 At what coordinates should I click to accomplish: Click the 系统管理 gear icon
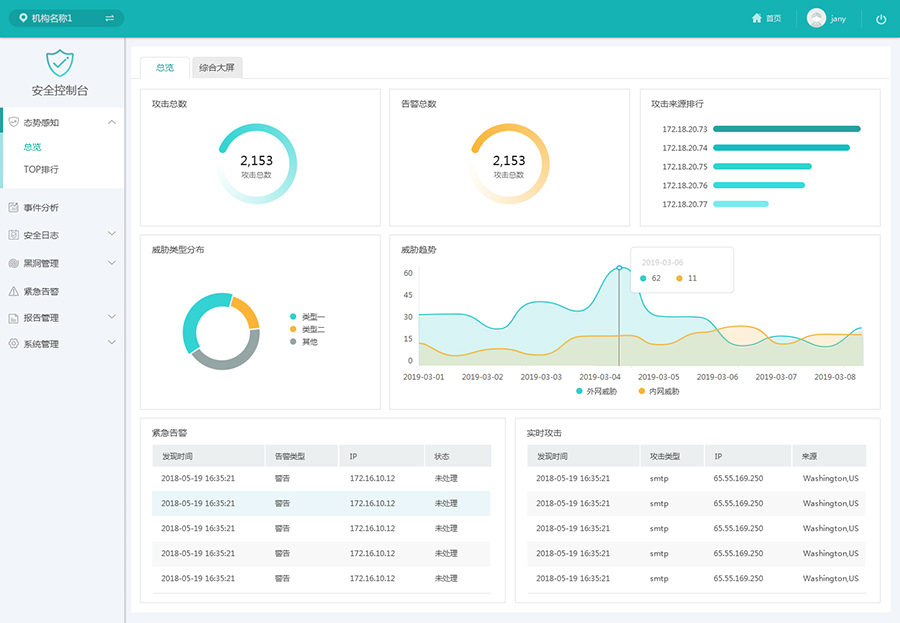[13, 343]
